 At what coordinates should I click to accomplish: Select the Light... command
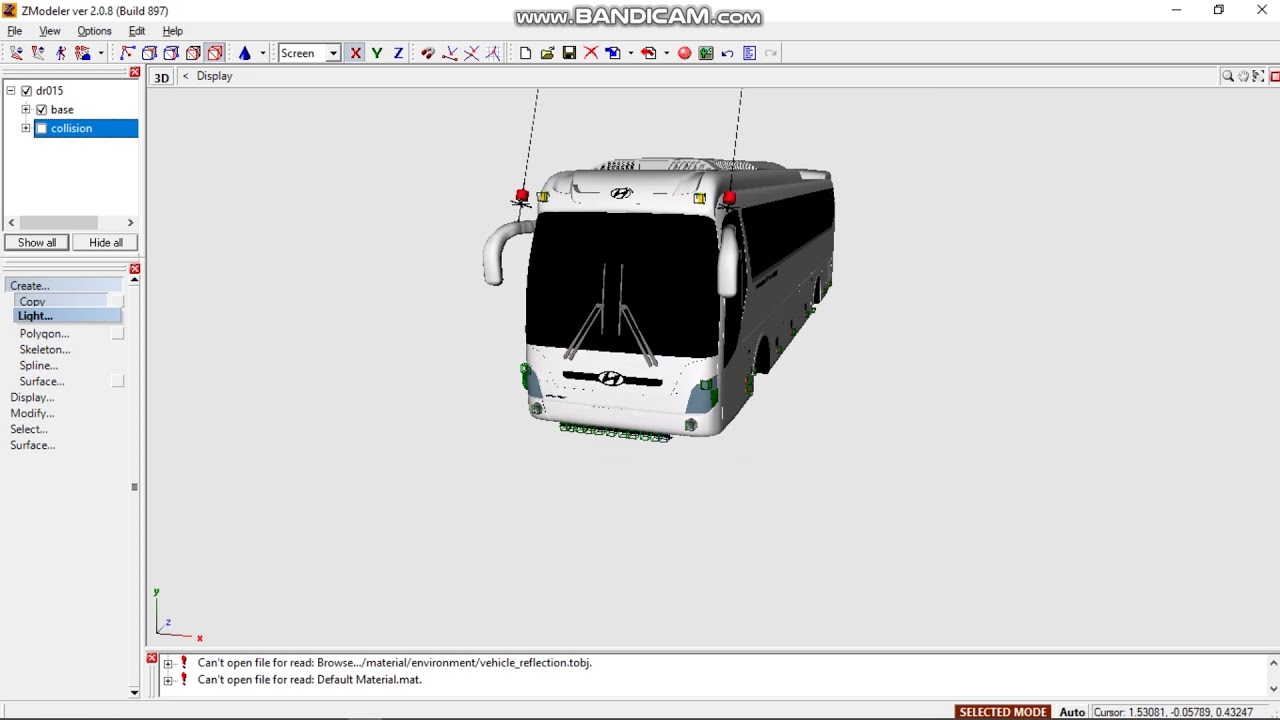point(67,316)
